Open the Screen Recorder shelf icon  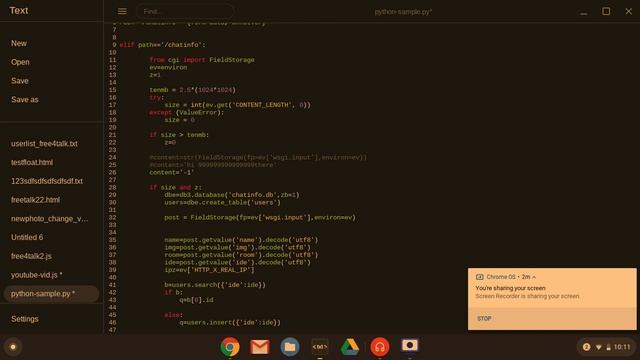tap(409, 346)
